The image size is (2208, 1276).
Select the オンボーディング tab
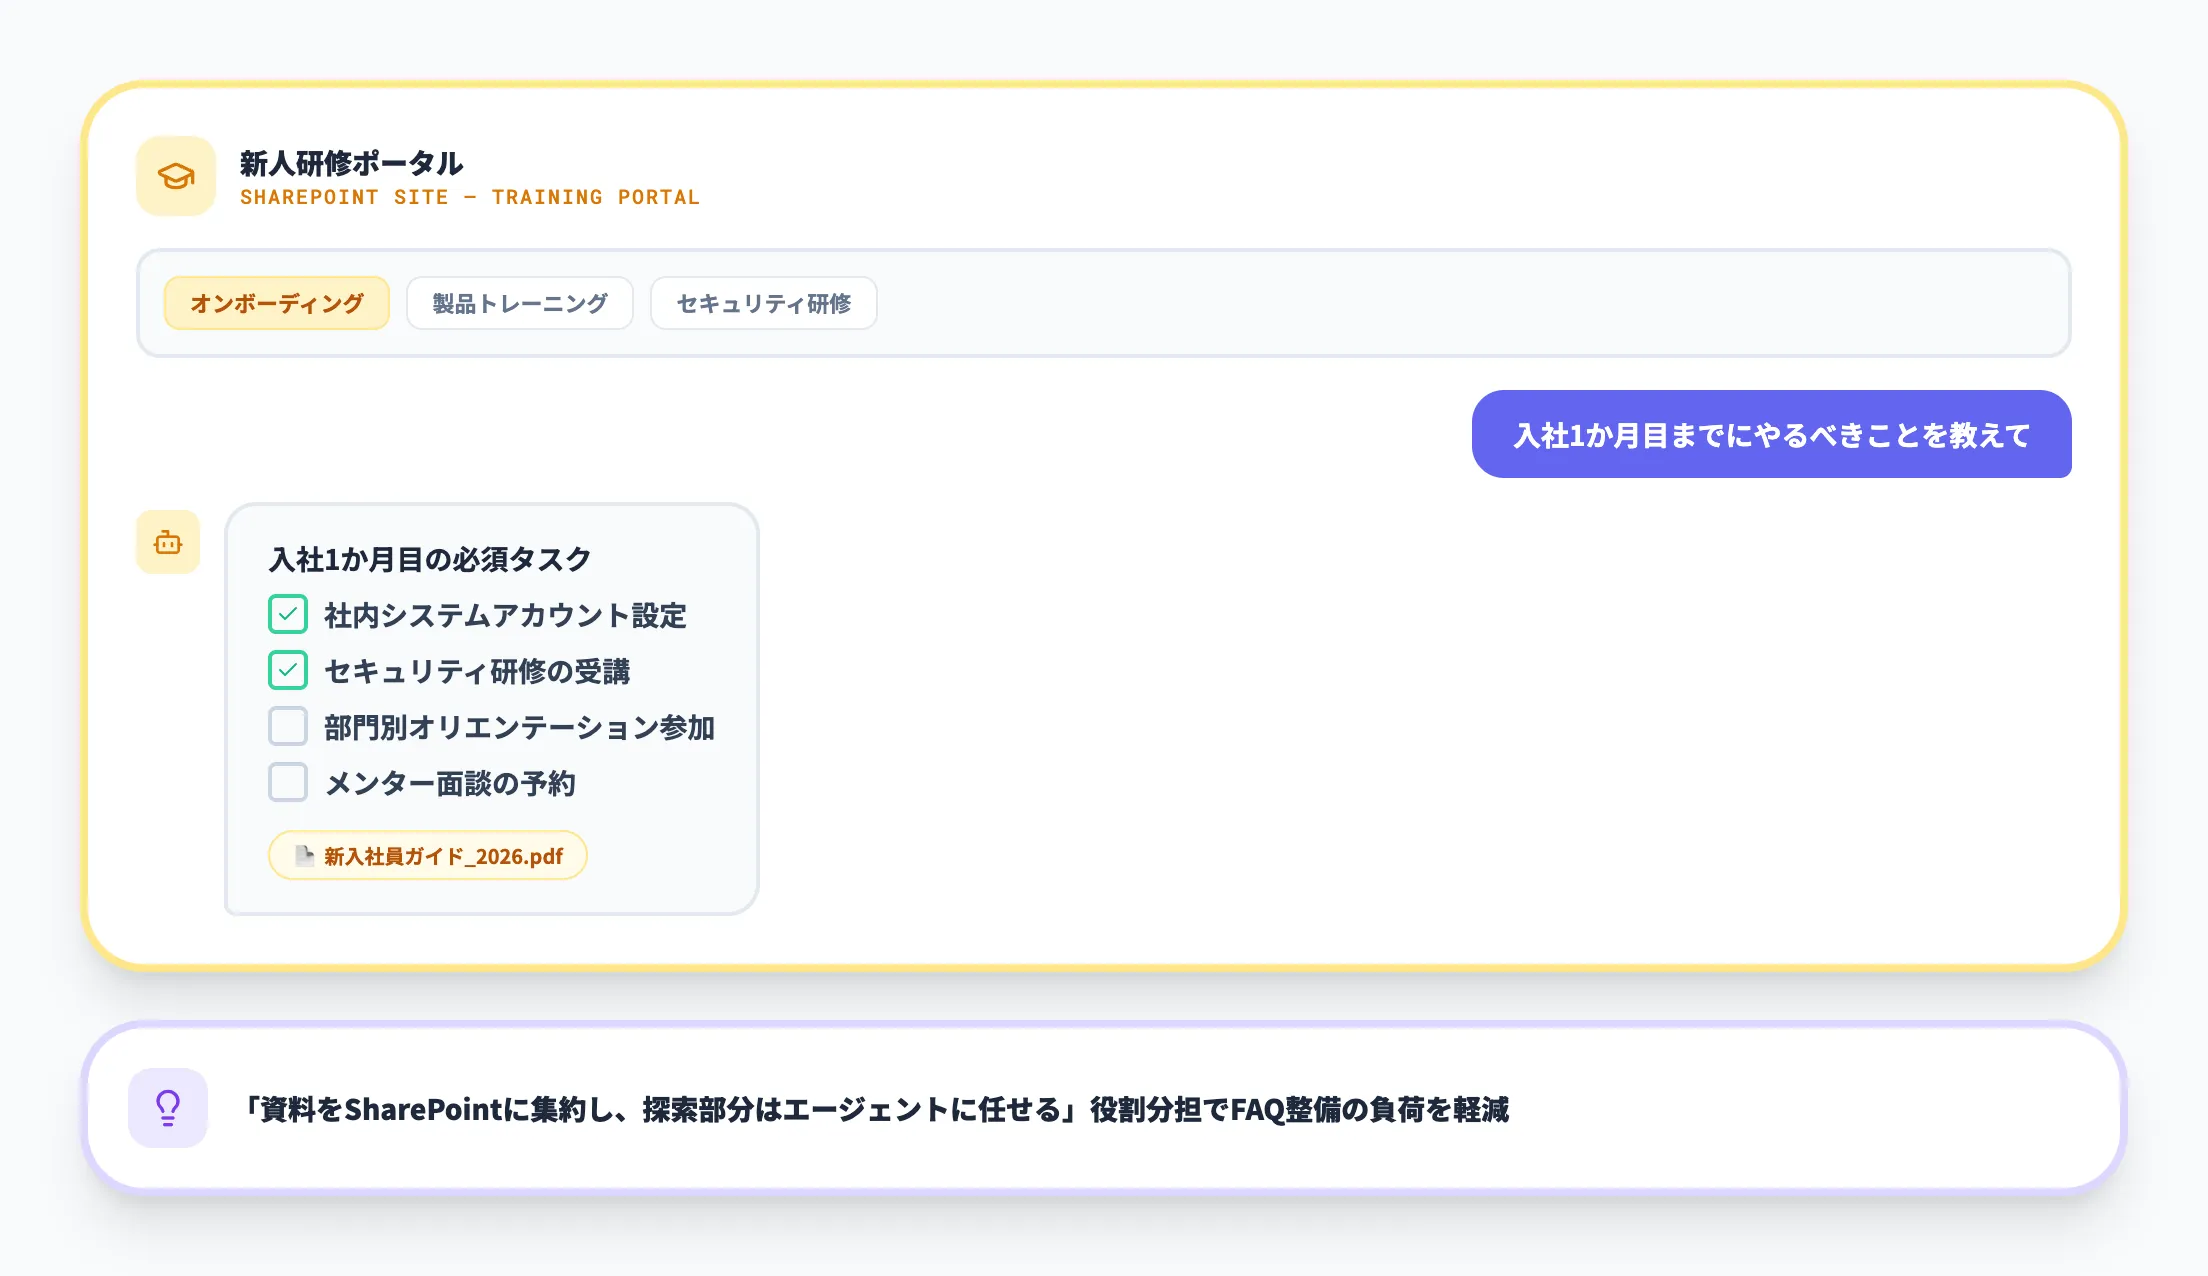(276, 302)
